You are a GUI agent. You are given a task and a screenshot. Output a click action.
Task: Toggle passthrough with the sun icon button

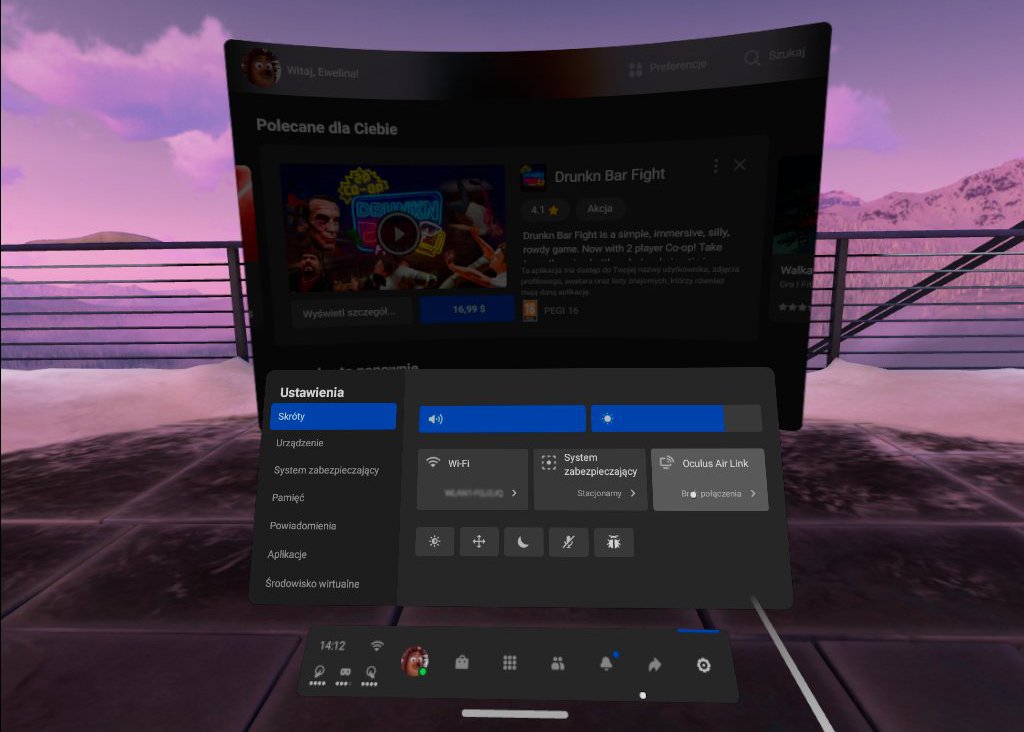point(434,541)
